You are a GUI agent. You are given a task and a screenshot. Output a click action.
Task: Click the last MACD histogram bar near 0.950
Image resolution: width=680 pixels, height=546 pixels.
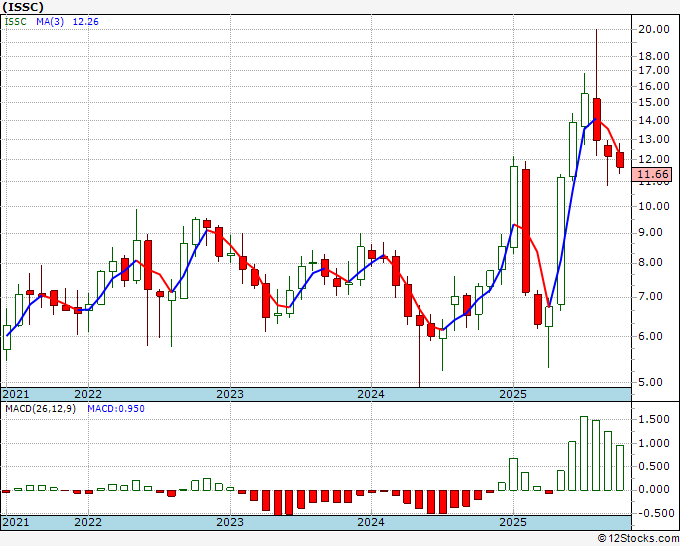pos(620,468)
